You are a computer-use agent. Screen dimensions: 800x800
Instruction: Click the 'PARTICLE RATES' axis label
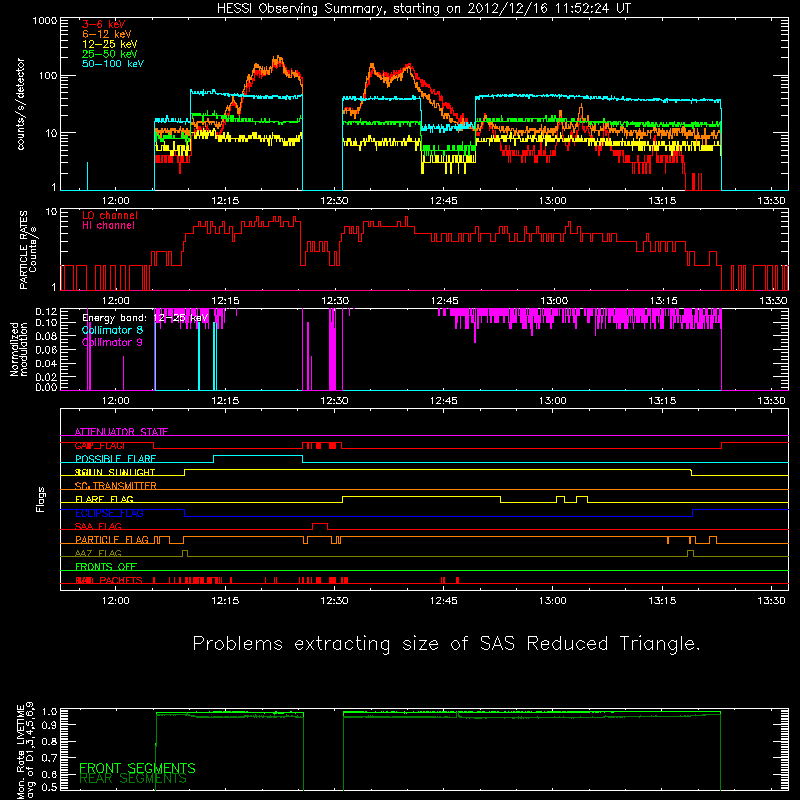tap(23, 250)
